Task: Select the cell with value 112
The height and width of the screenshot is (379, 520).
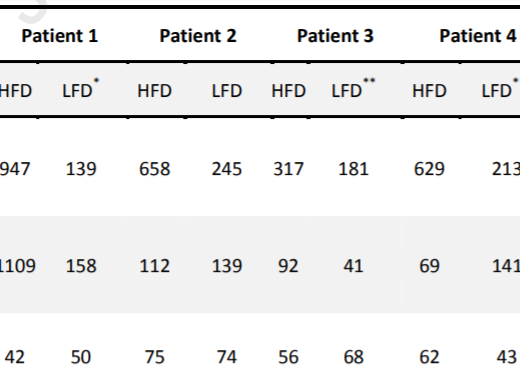Action: point(155,266)
